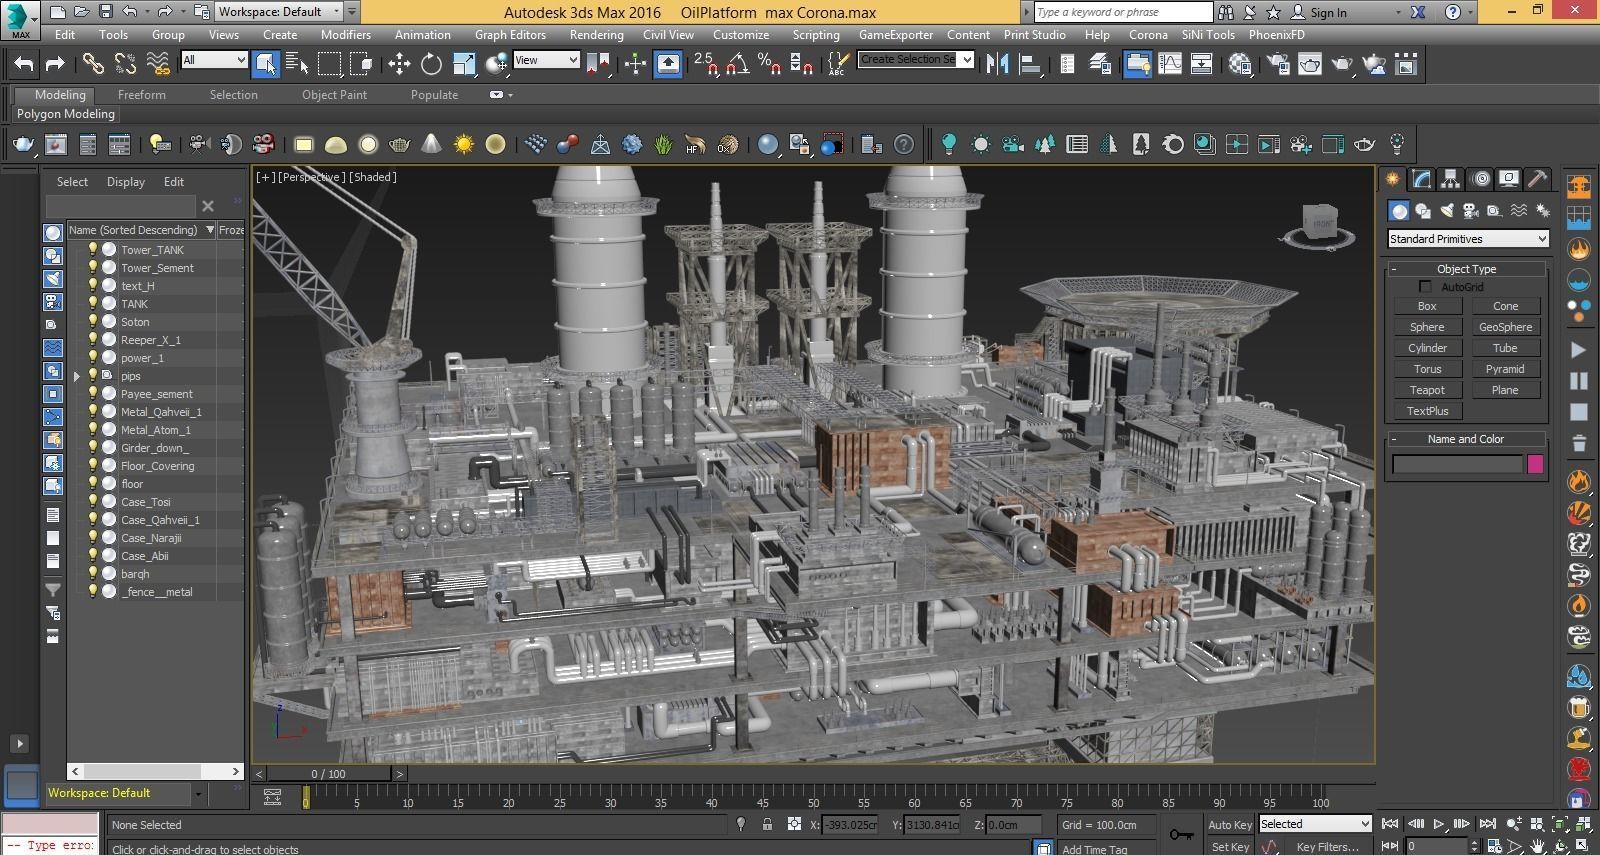Switch to the Display command panel tab

tap(1509, 179)
